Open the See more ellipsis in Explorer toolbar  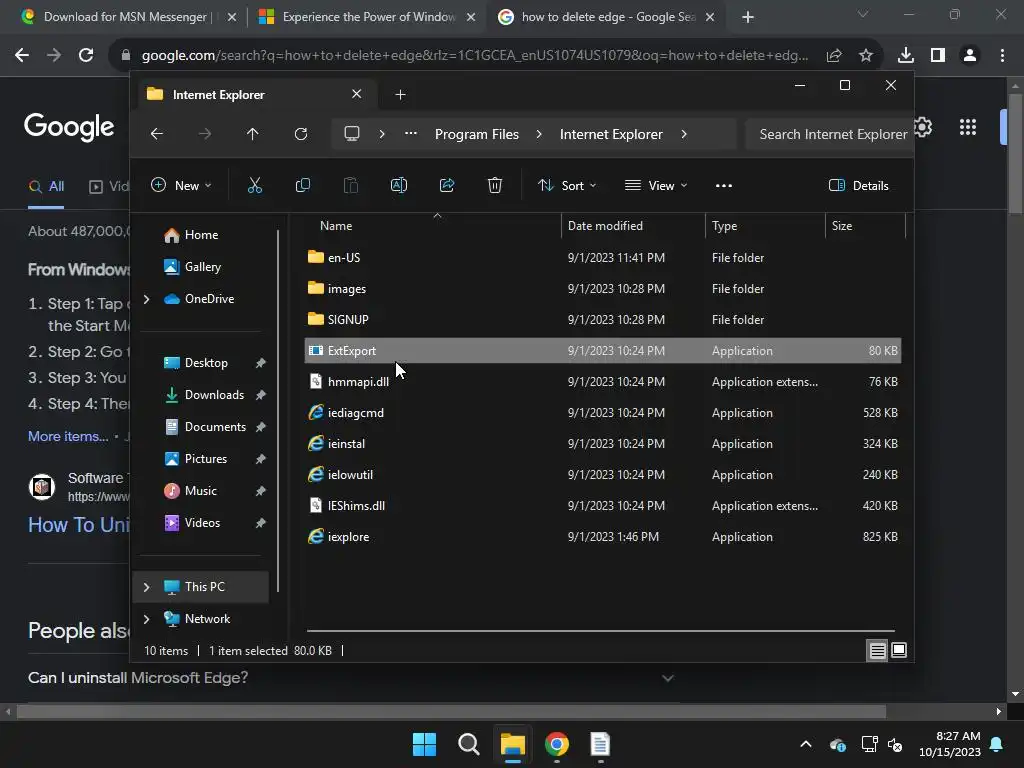point(724,185)
